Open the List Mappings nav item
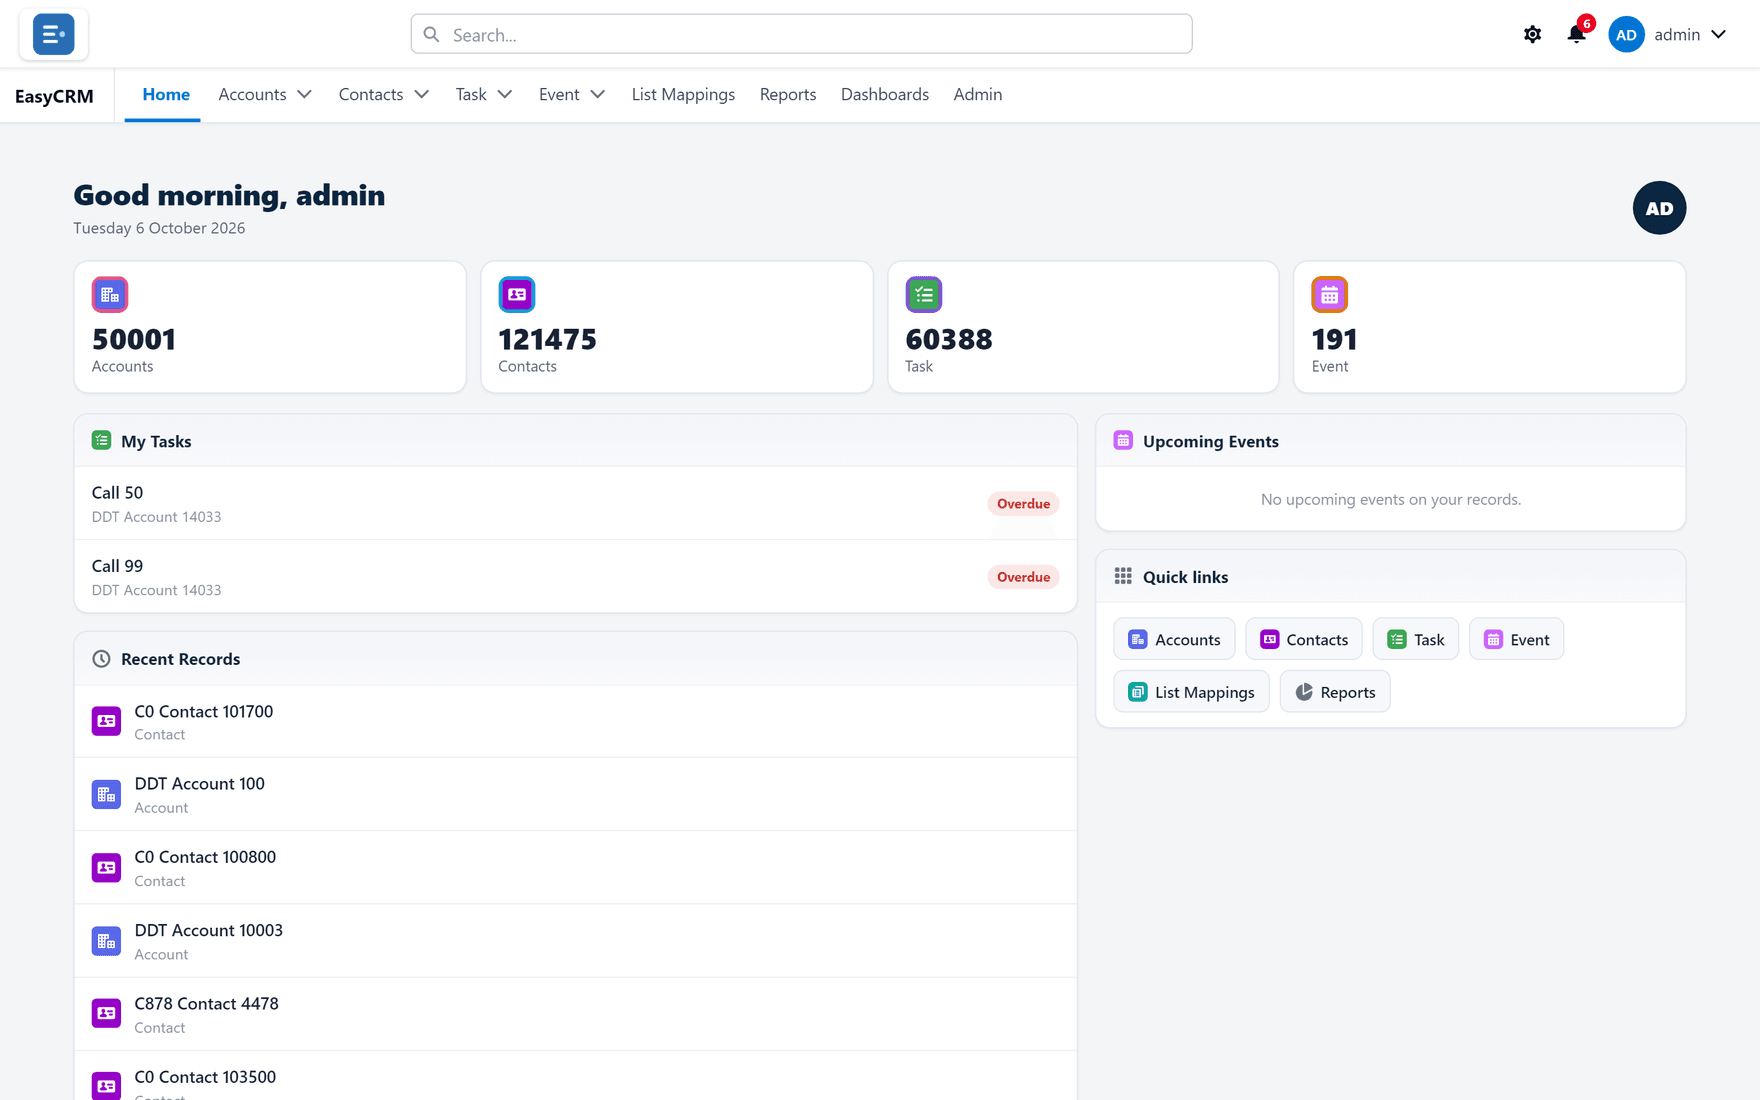This screenshot has height=1100, width=1760. (x=683, y=94)
